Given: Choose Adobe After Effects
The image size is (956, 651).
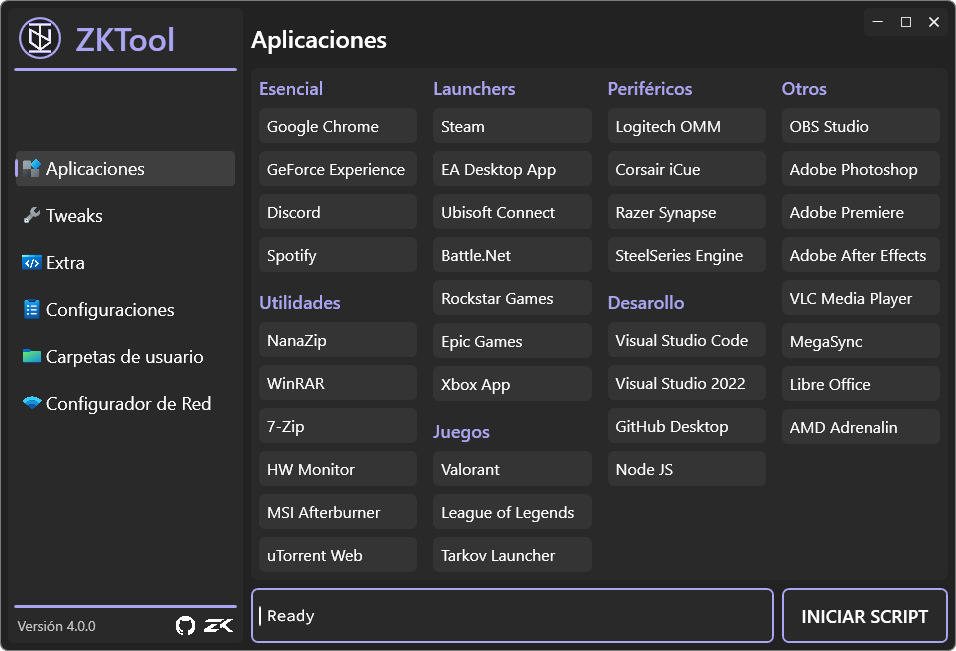Looking at the screenshot, I should pyautogui.click(x=861, y=255).
